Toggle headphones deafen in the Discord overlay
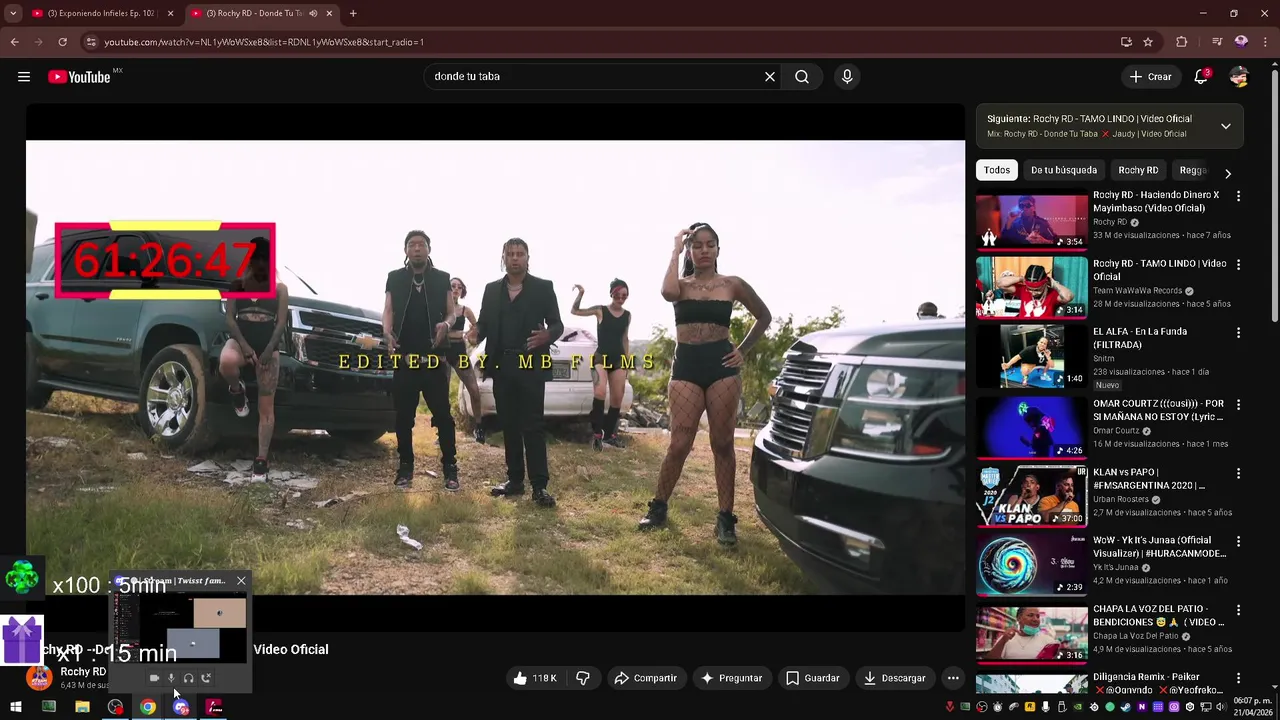The width and height of the screenshot is (1280, 720). click(188, 678)
